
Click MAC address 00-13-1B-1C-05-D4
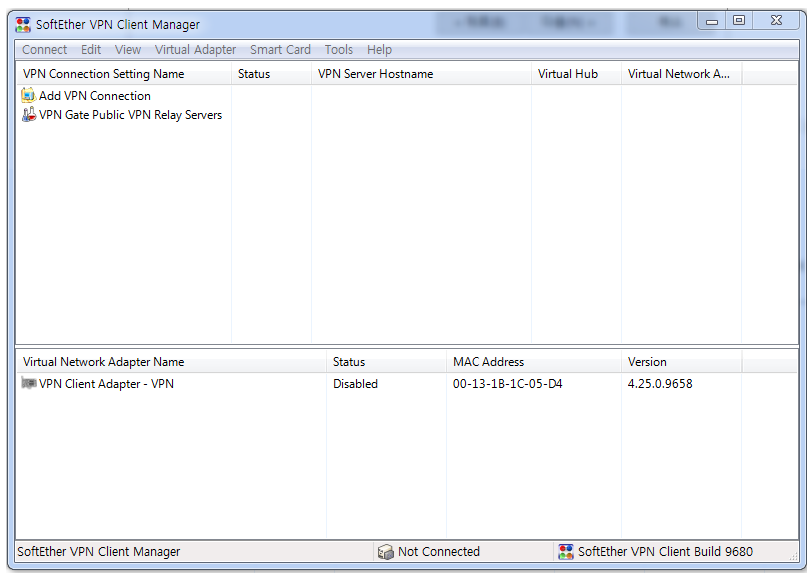point(508,384)
